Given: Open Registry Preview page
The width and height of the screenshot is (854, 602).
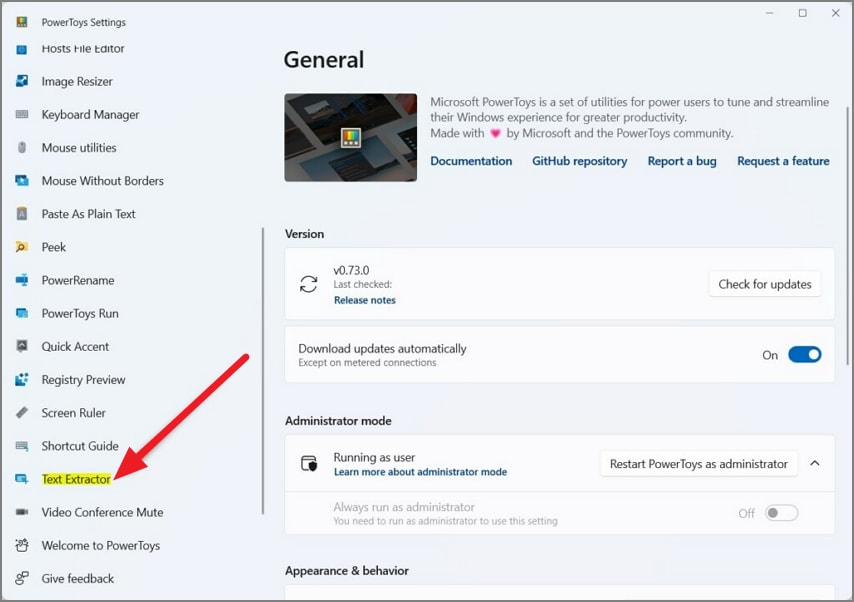Looking at the screenshot, I should (83, 380).
